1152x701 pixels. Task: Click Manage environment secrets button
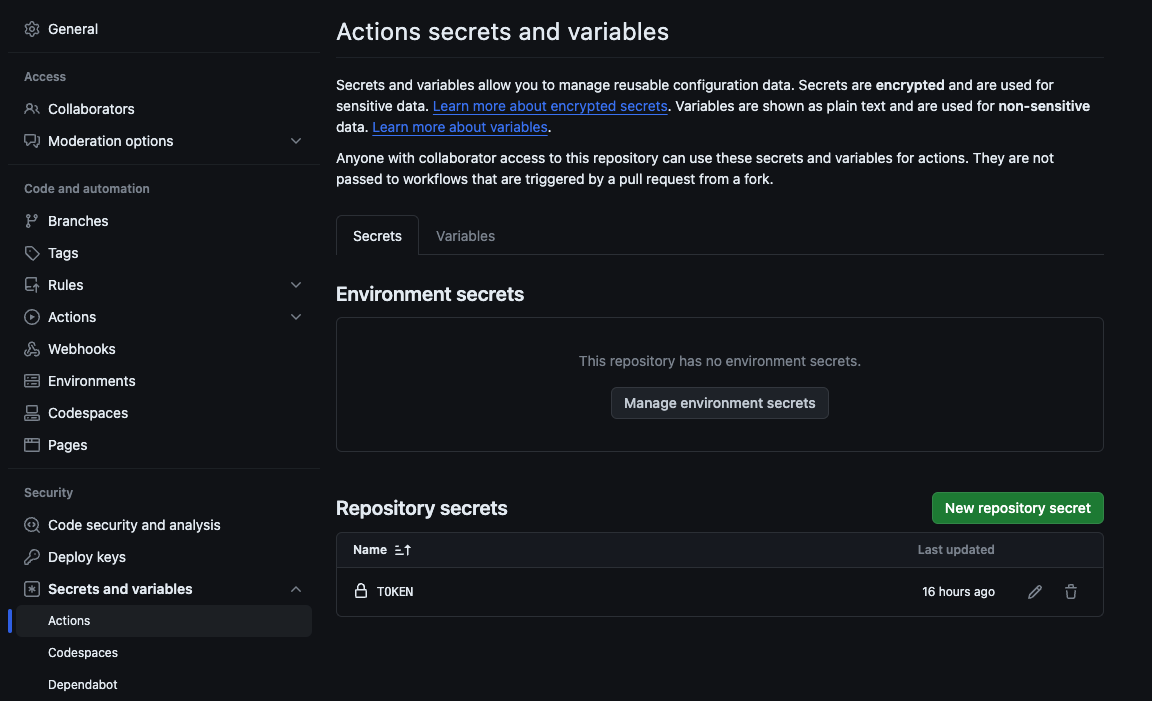719,403
